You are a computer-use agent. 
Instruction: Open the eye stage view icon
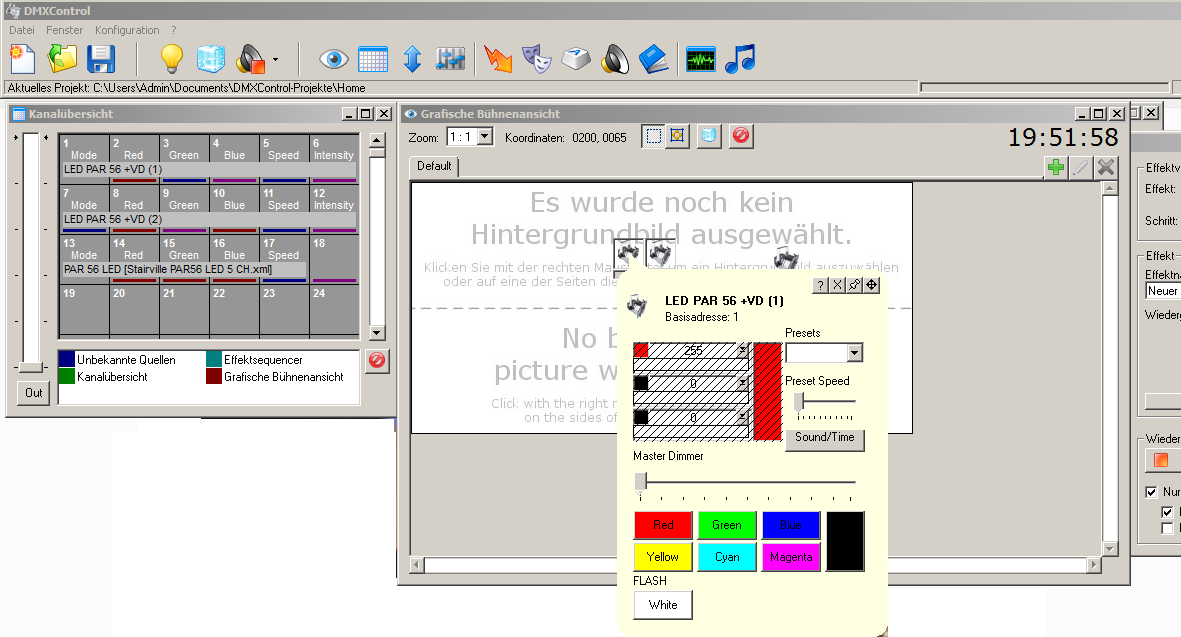pos(333,59)
